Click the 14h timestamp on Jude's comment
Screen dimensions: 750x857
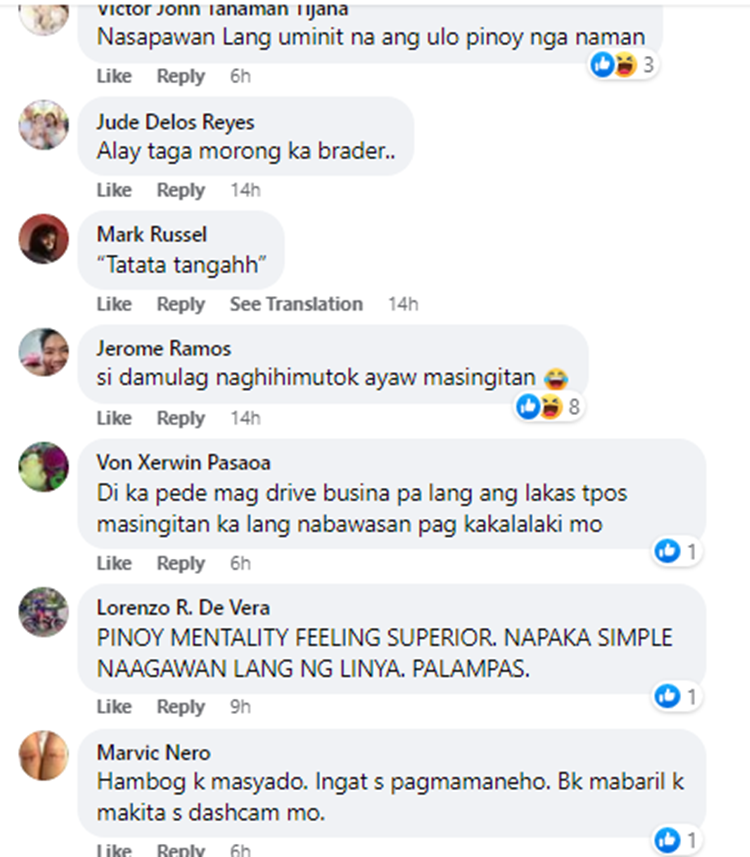point(245,190)
